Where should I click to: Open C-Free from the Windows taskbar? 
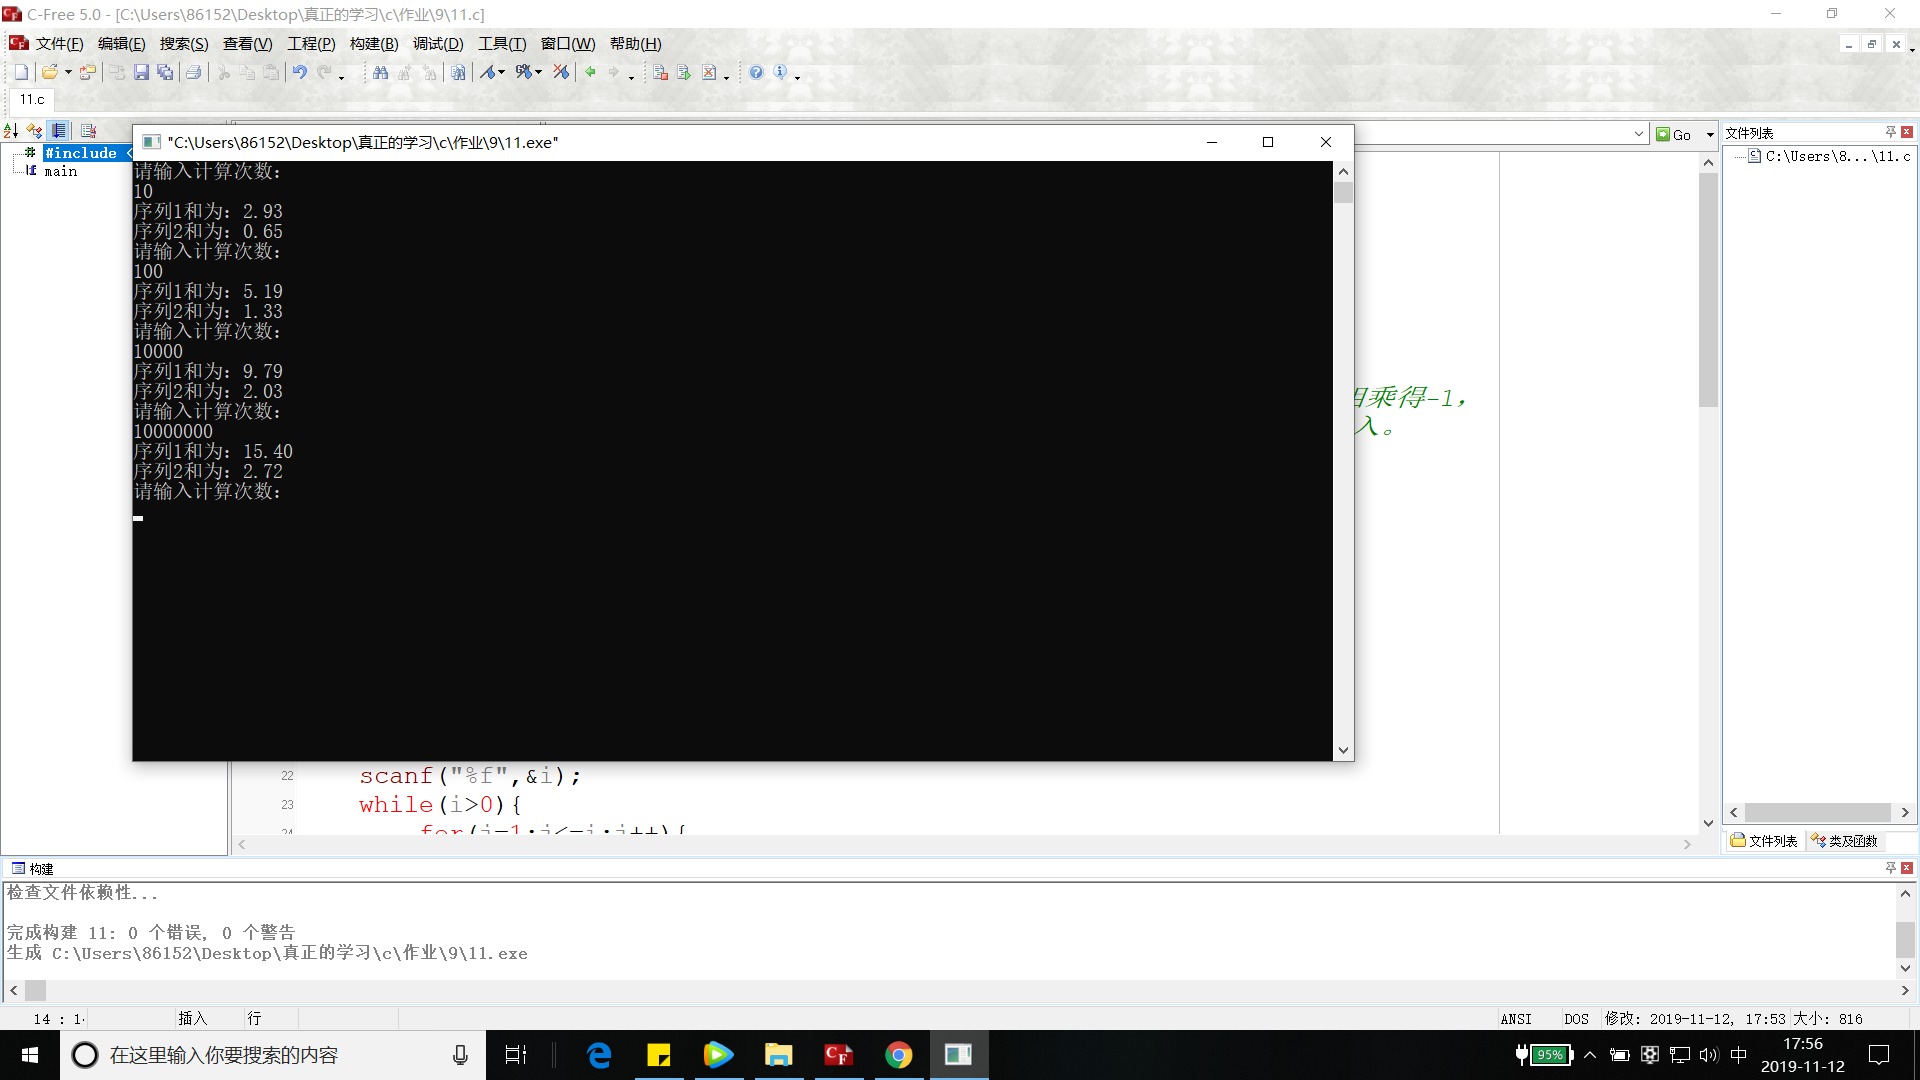pos(838,1055)
